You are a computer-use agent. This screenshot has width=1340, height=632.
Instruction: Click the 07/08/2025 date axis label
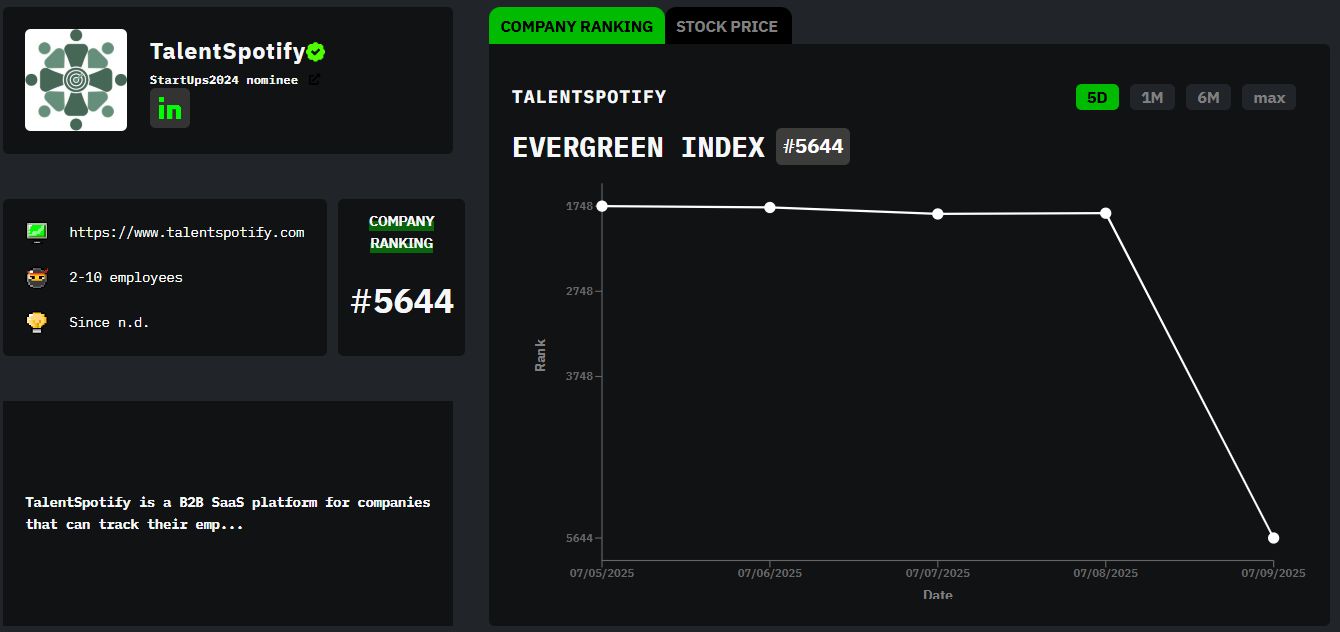point(1106,573)
